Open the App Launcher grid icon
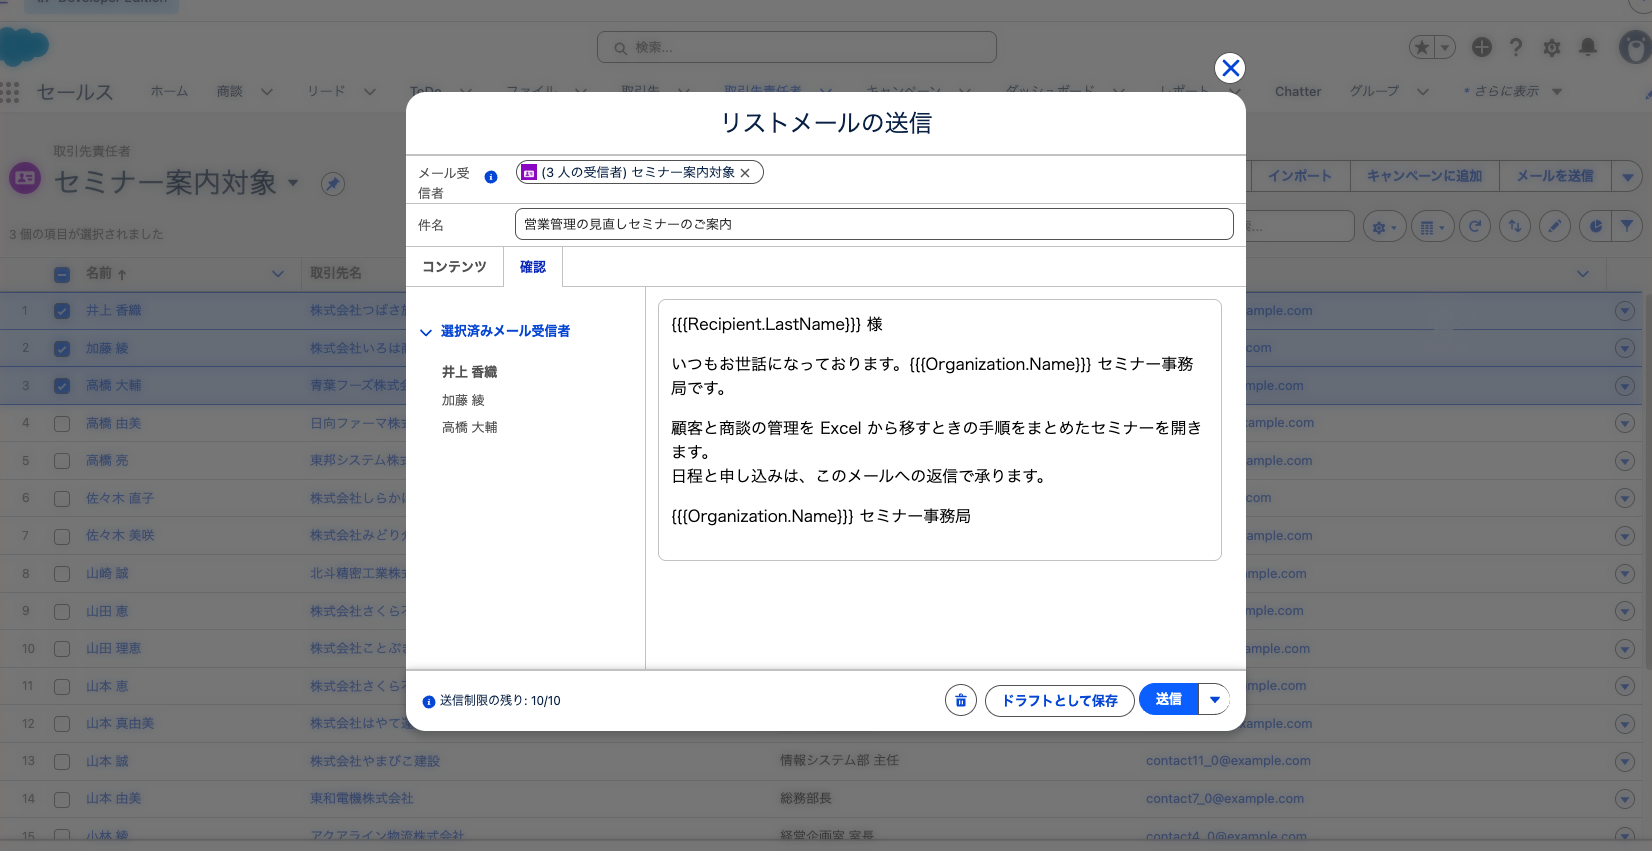This screenshot has width=1652, height=851. tap(10, 92)
